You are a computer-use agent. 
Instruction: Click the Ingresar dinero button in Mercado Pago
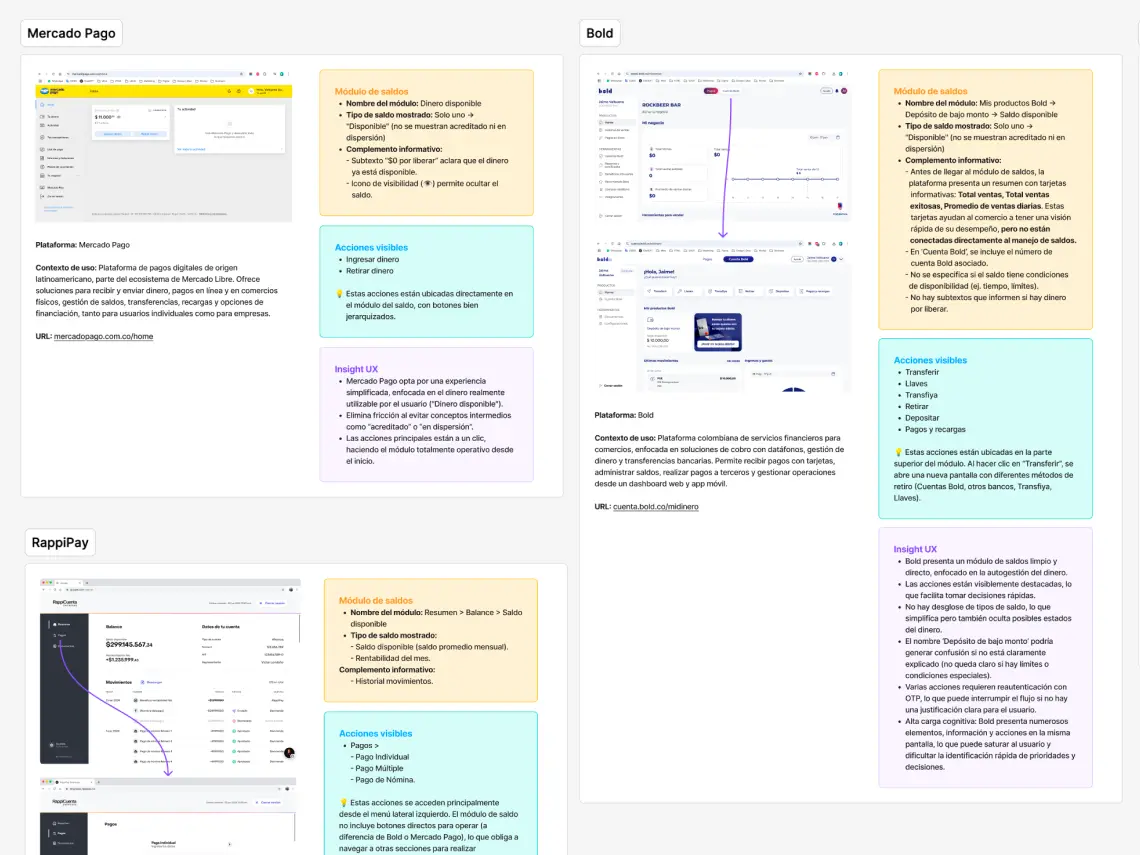click(112, 134)
